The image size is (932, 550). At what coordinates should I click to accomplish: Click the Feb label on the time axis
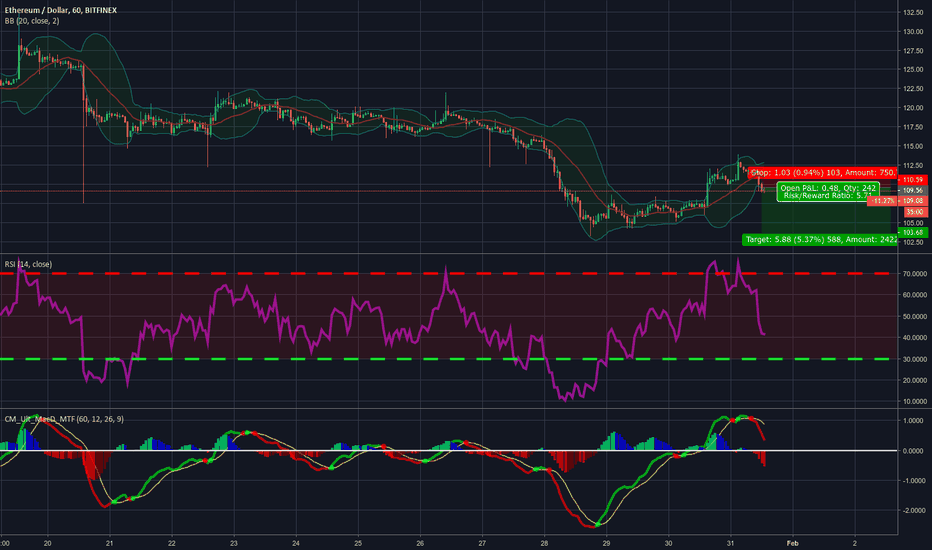792,543
